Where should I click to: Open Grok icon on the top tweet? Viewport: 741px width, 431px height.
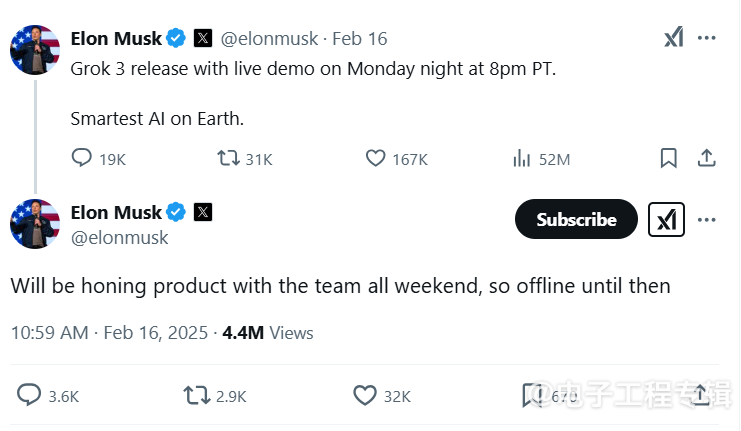pos(674,38)
